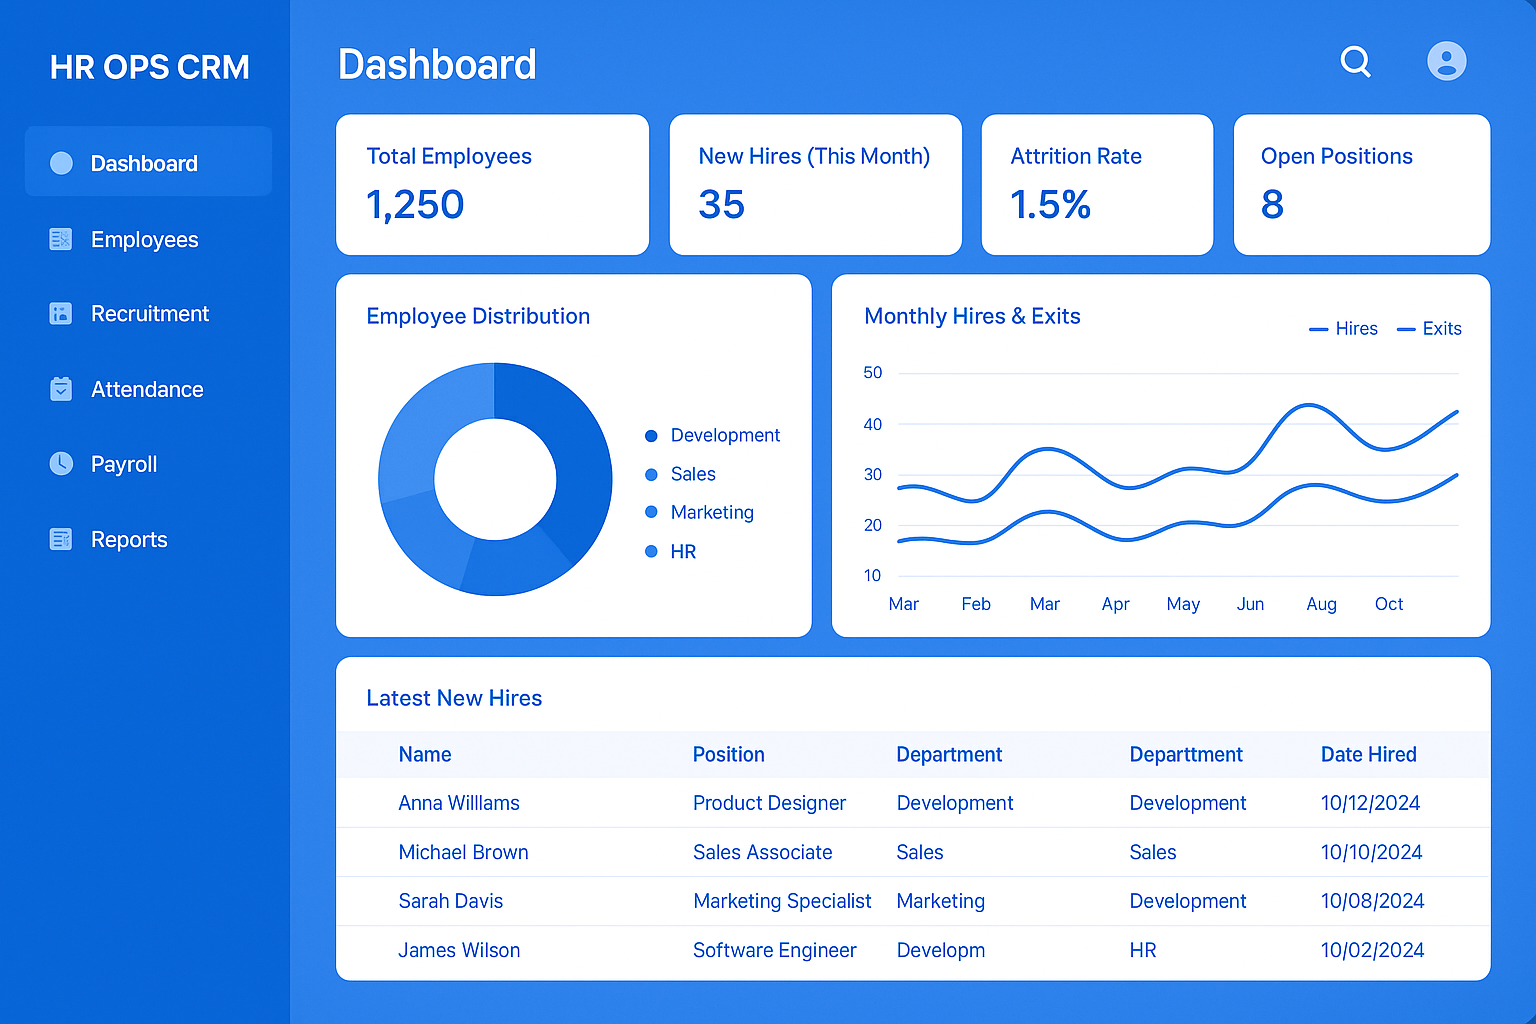Image resolution: width=1536 pixels, height=1024 pixels.
Task: Click the search magnifier icon
Action: point(1355,62)
